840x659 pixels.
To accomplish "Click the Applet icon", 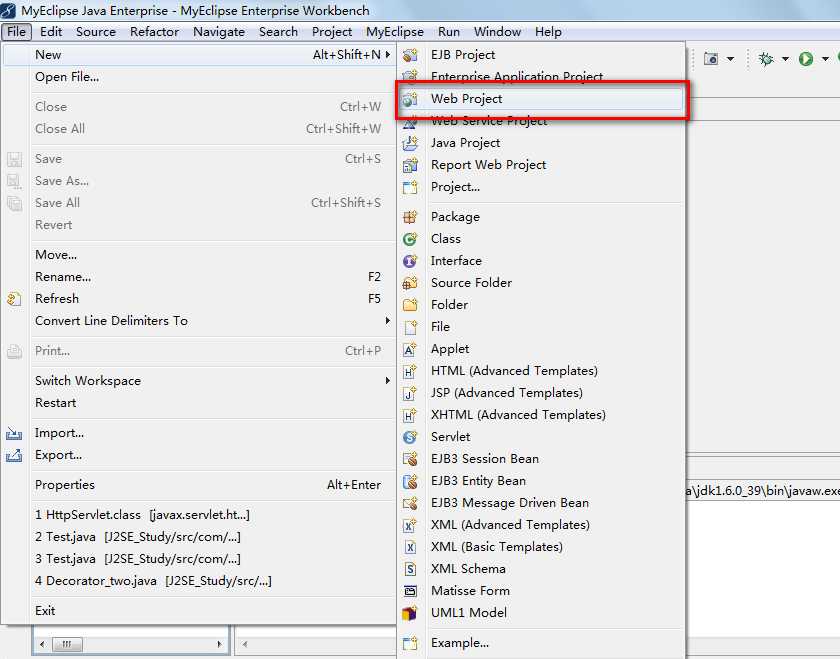I will click(410, 349).
